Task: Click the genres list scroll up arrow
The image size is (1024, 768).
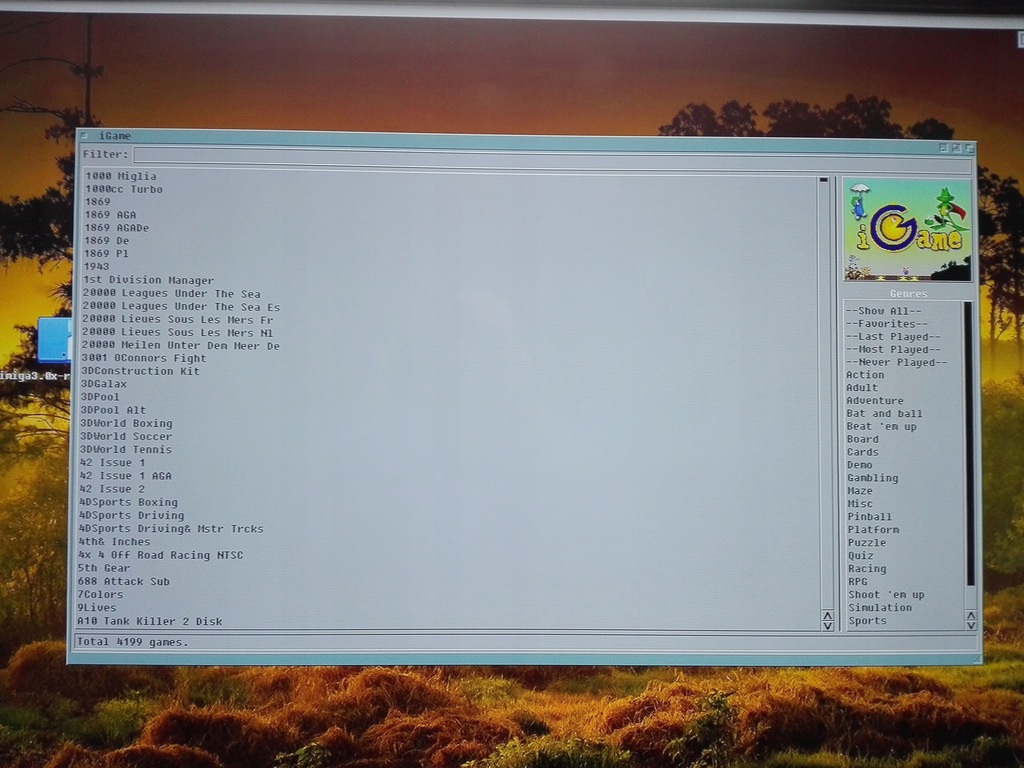Action: [x=971, y=616]
